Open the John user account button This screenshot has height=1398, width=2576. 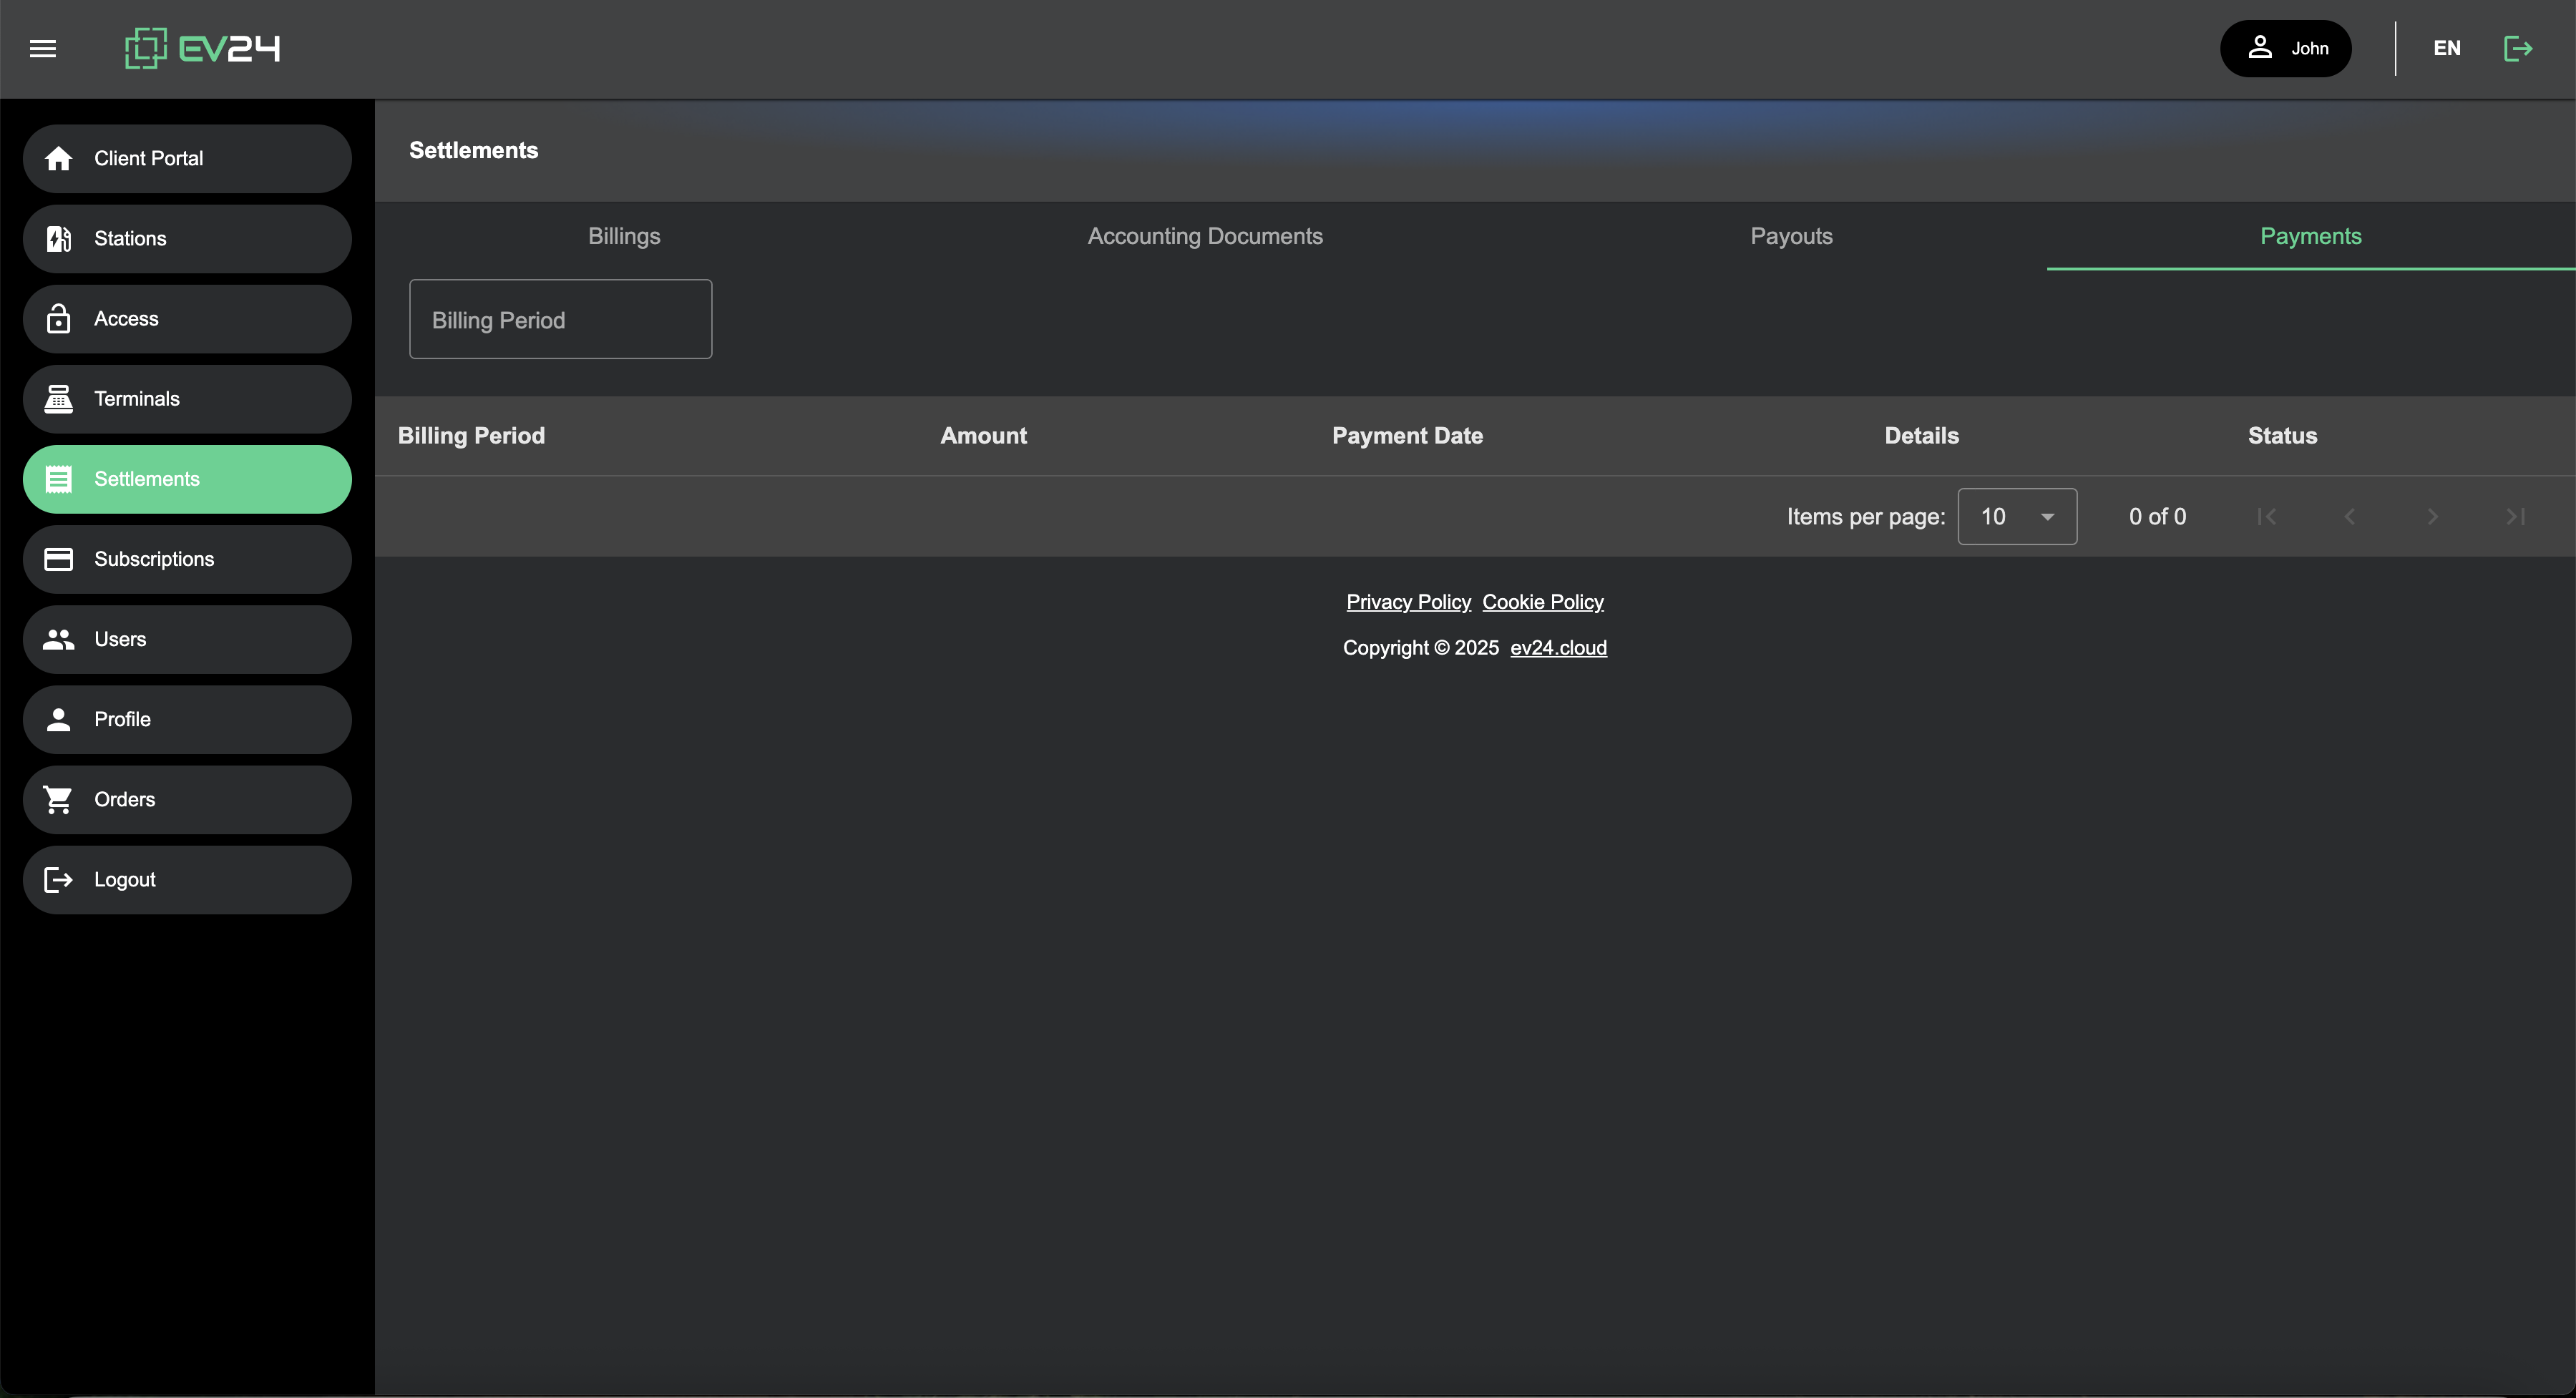pos(2285,48)
